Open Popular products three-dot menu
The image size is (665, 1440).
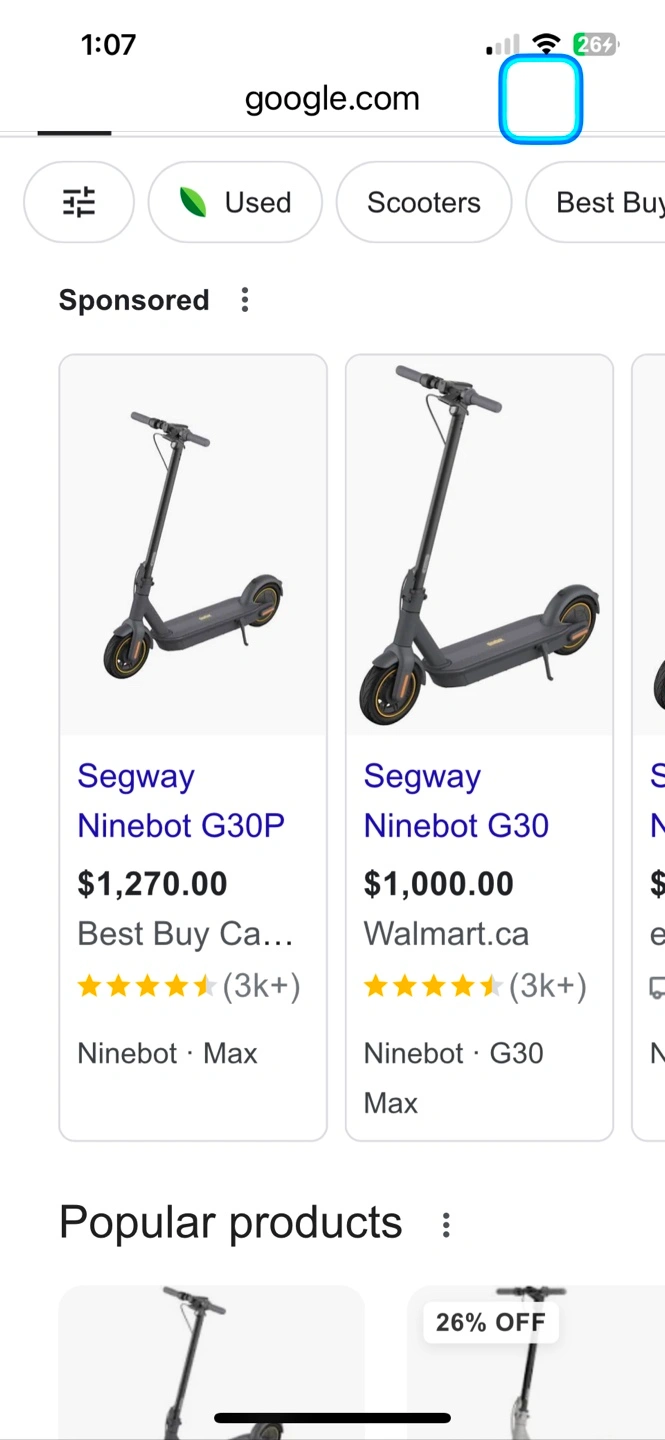tap(446, 1224)
